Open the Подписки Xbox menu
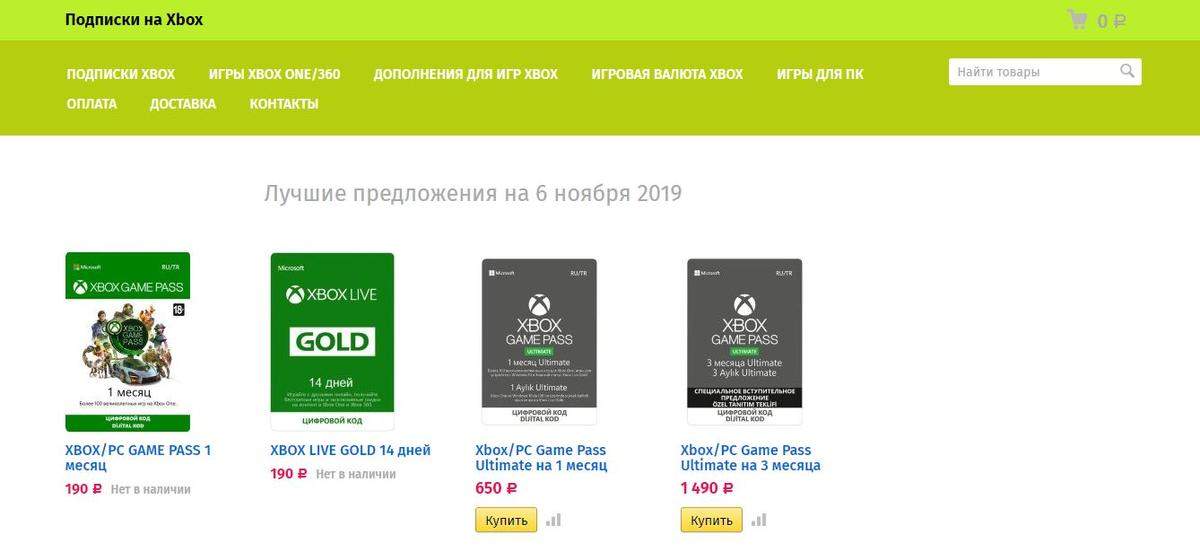This screenshot has width=1200, height=552. click(x=121, y=74)
